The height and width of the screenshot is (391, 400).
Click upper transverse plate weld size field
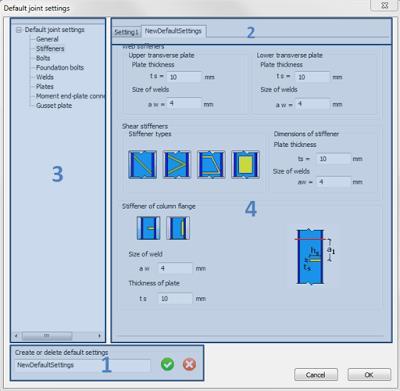(184, 104)
